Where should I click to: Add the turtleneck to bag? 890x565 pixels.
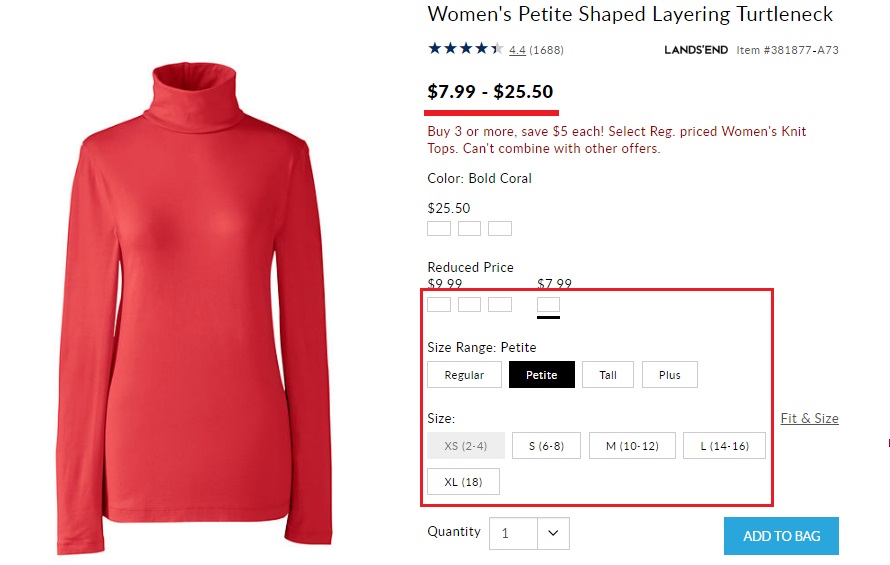pos(781,536)
